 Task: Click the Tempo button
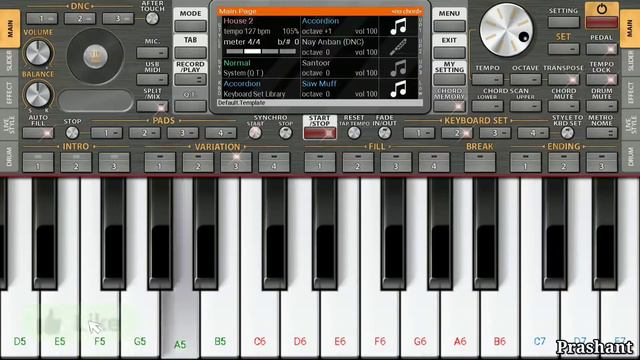(487, 79)
